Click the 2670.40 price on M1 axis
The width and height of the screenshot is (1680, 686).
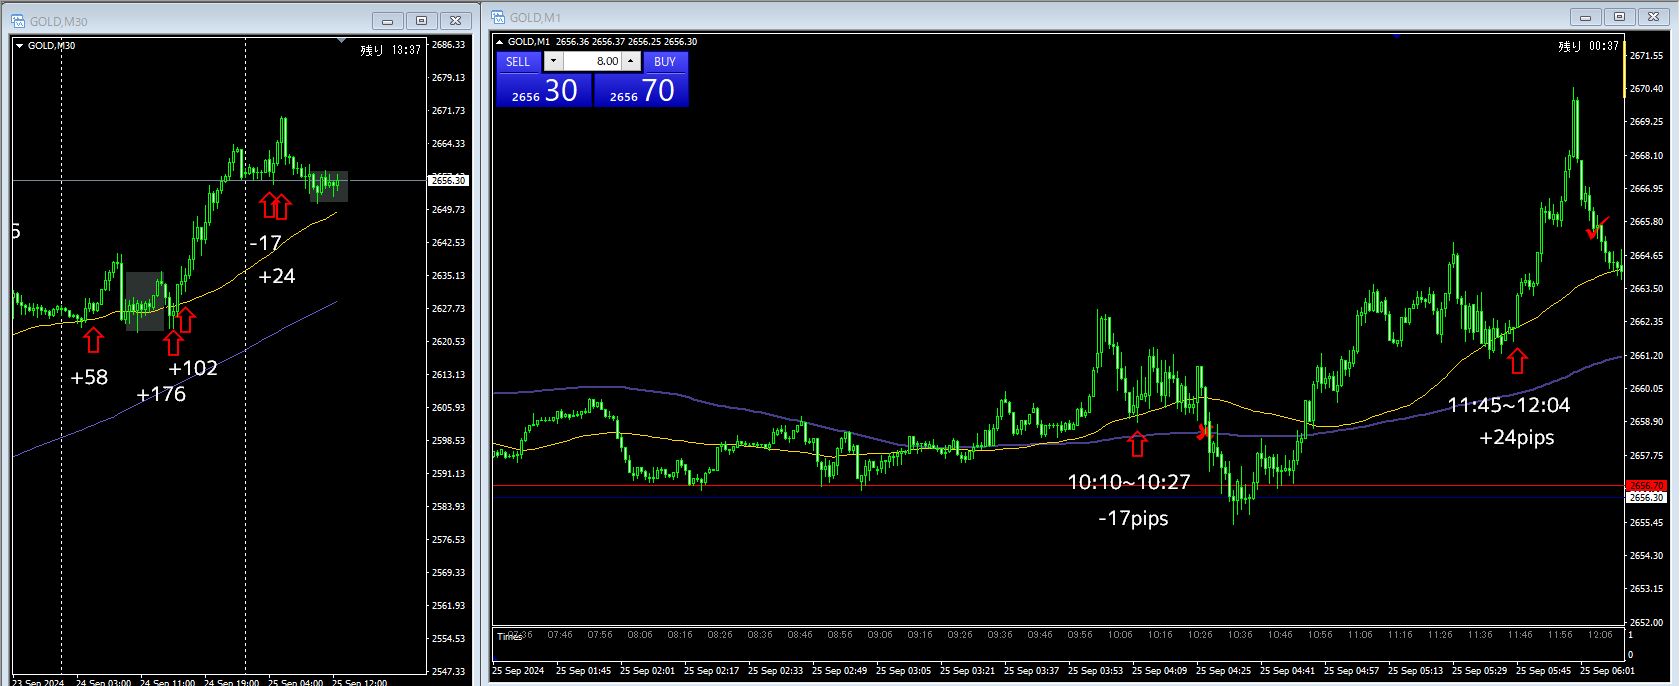click(x=1646, y=89)
